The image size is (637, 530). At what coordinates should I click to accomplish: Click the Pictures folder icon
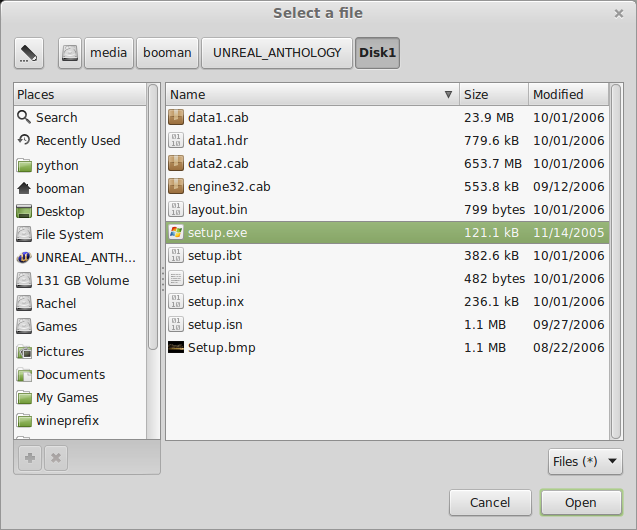(24, 351)
